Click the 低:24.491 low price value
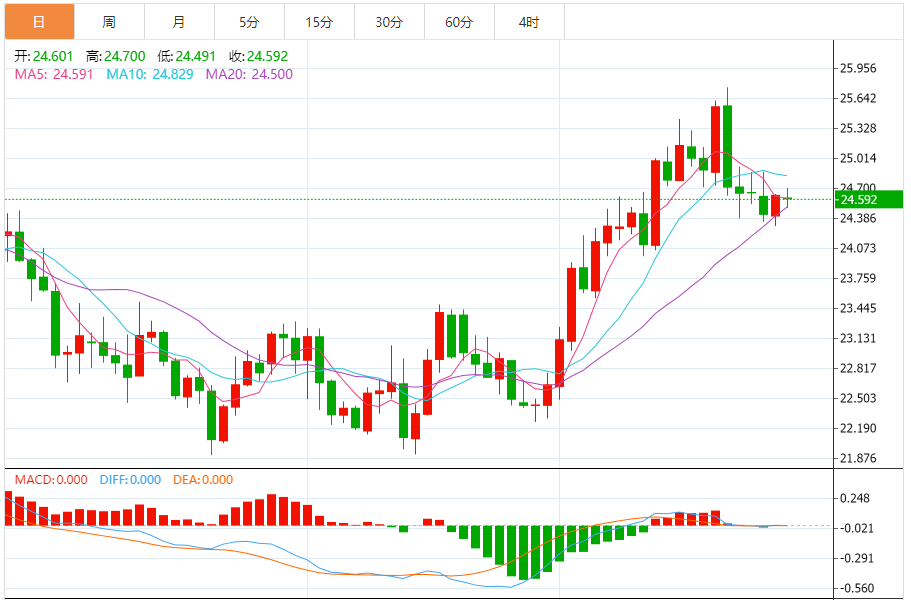The height and width of the screenshot is (600, 911). 186,56
